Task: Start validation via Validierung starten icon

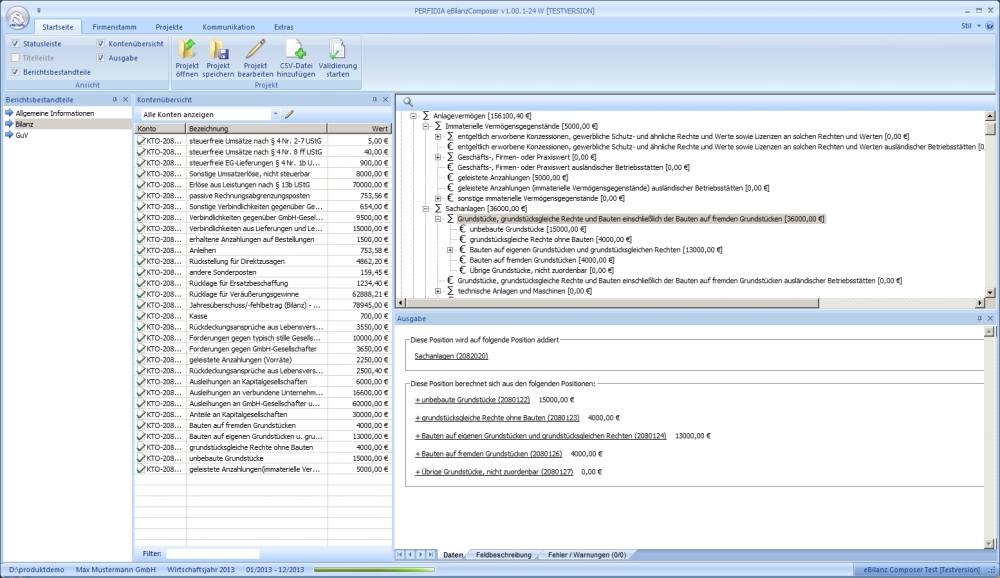Action: tap(337, 49)
